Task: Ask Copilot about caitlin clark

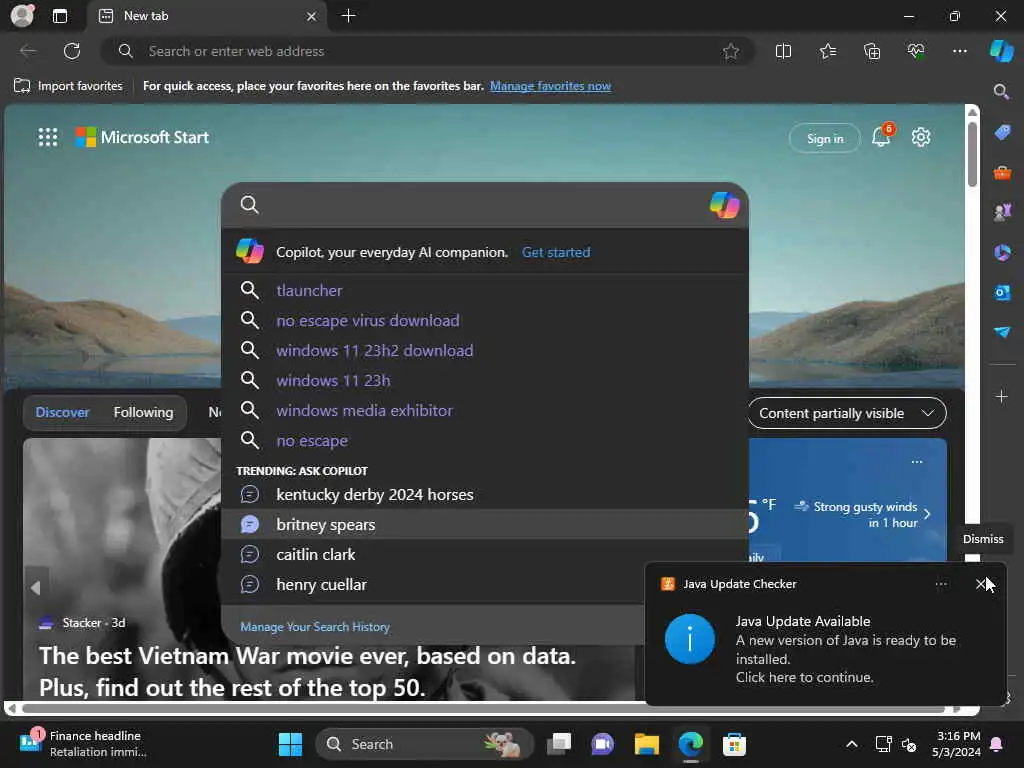Action: [x=485, y=554]
